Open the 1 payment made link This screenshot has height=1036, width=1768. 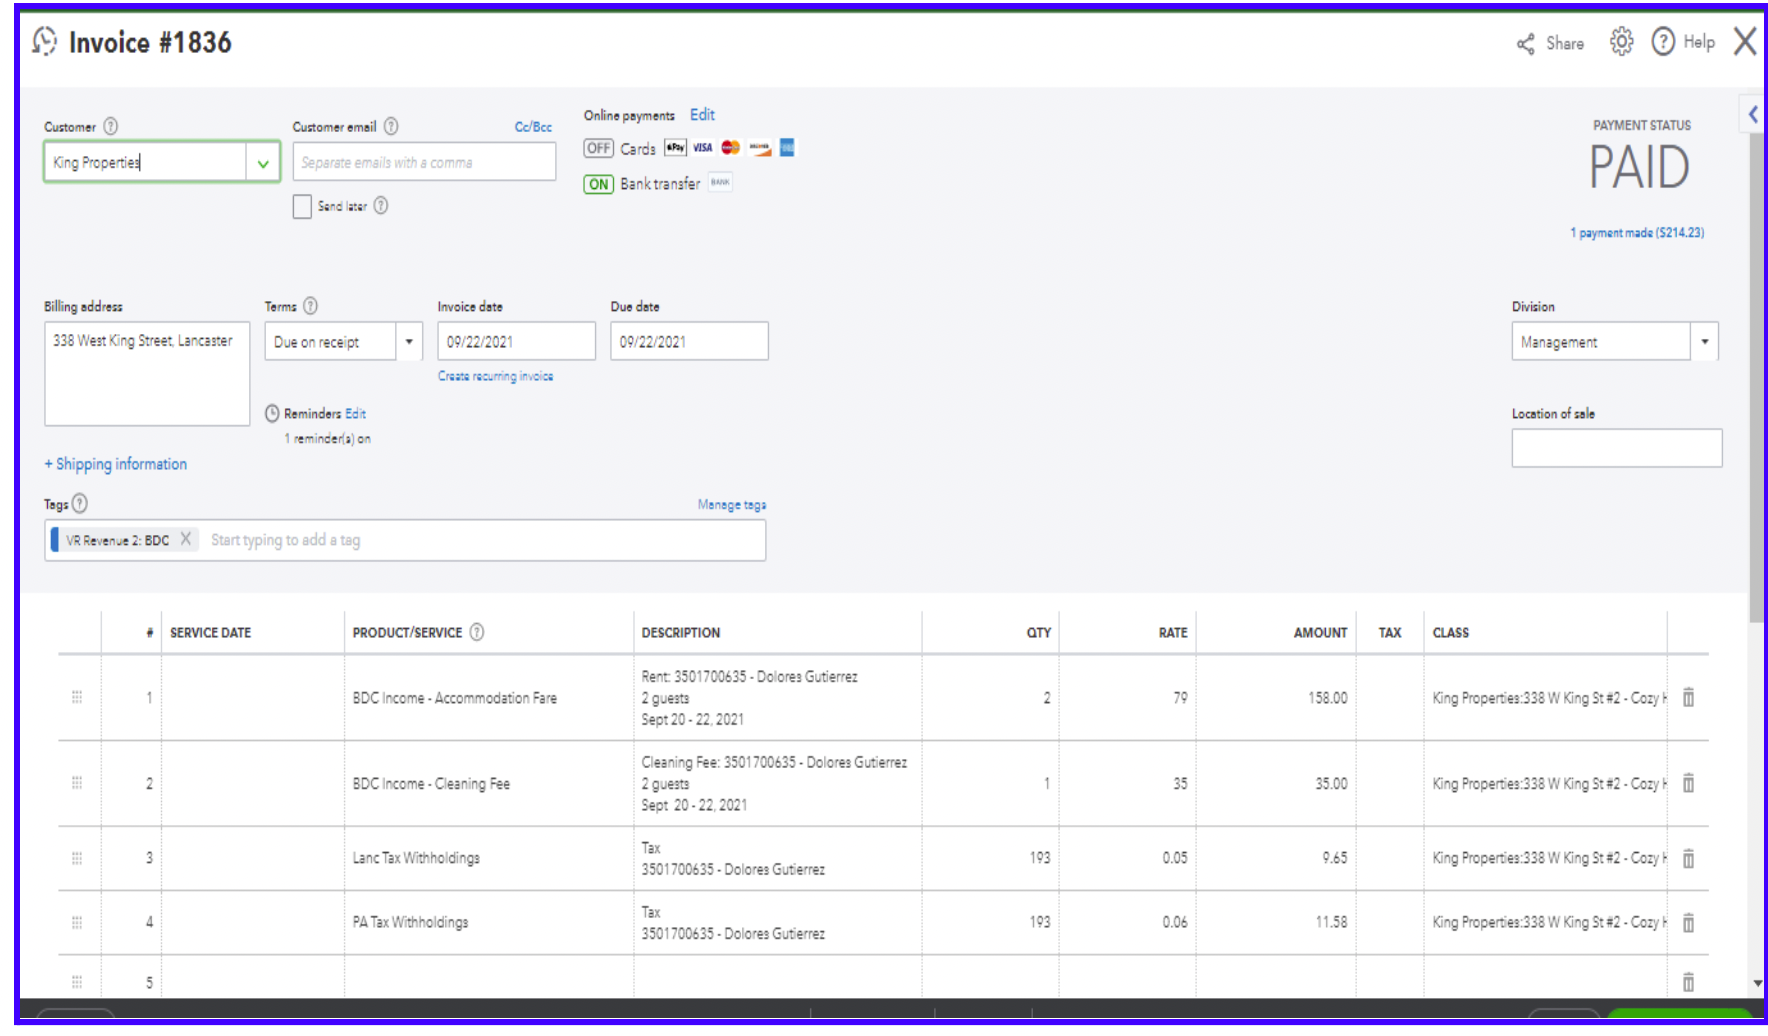[x=1636, y=233]
